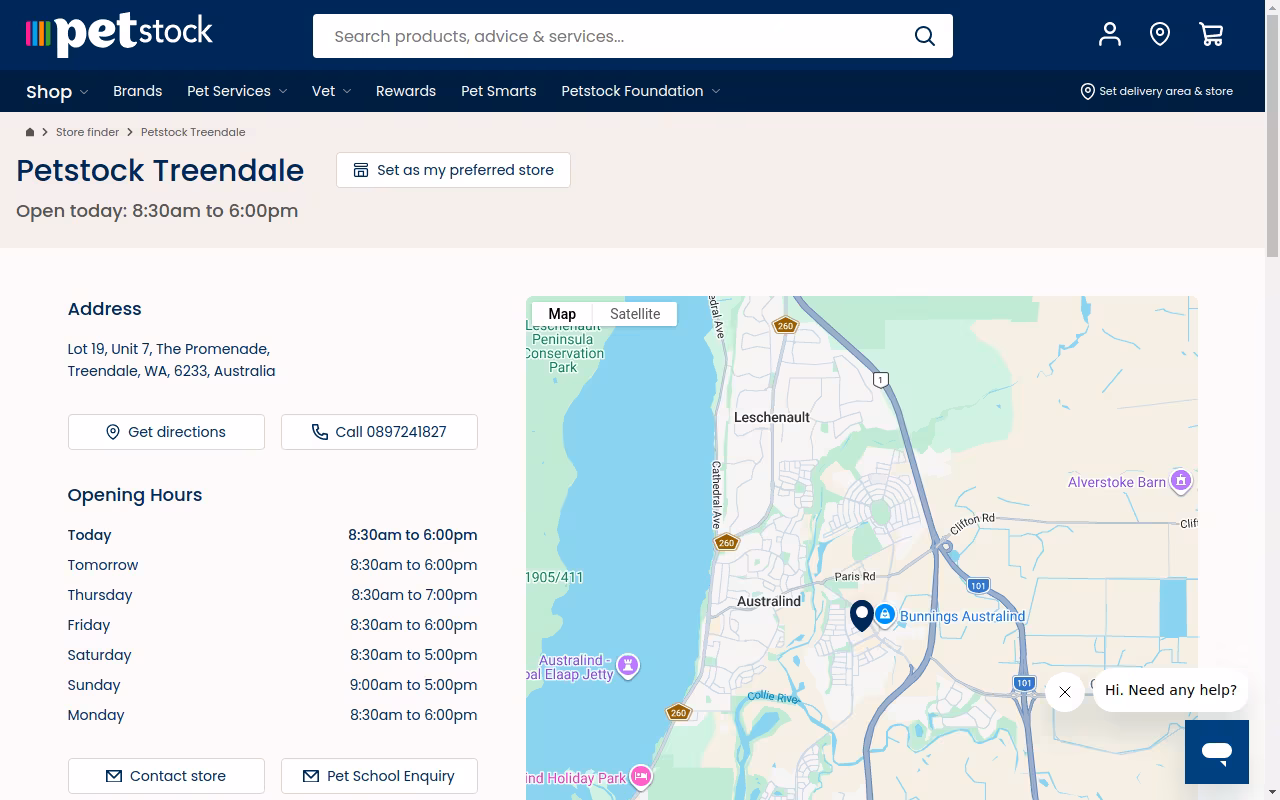Image resolution: width=1280 pixels, height=800 pixels.
Task: Click the Opening Hours heading
Action: click(x=135, y=495)
